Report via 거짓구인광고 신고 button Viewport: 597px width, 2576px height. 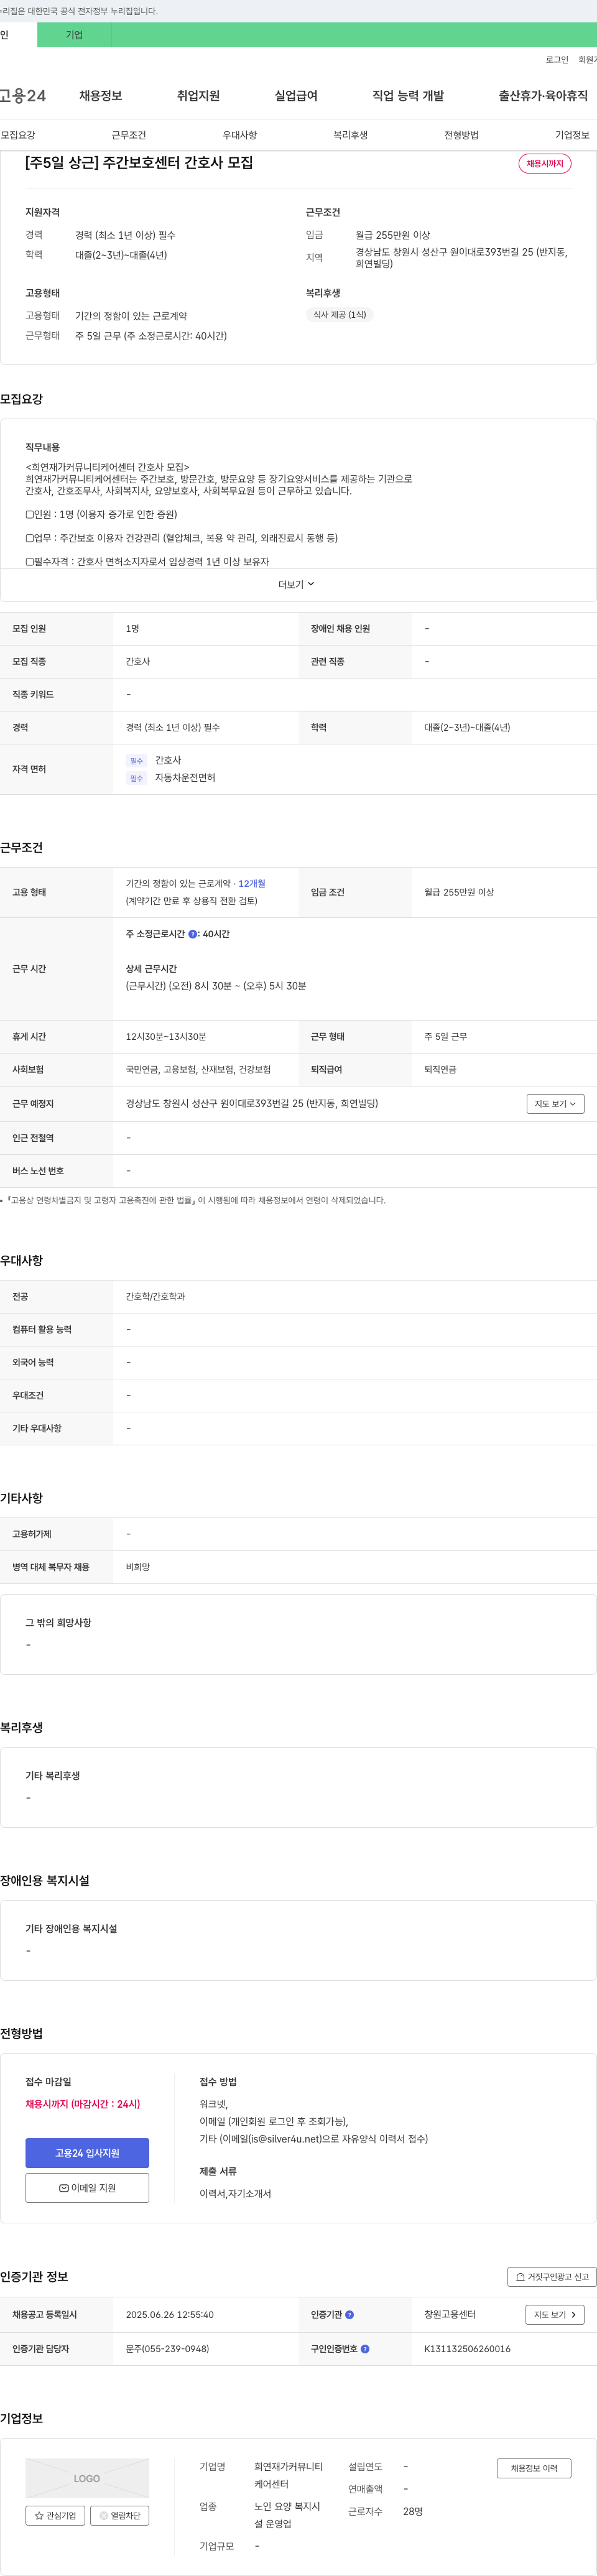click(x=552, y=2277)
